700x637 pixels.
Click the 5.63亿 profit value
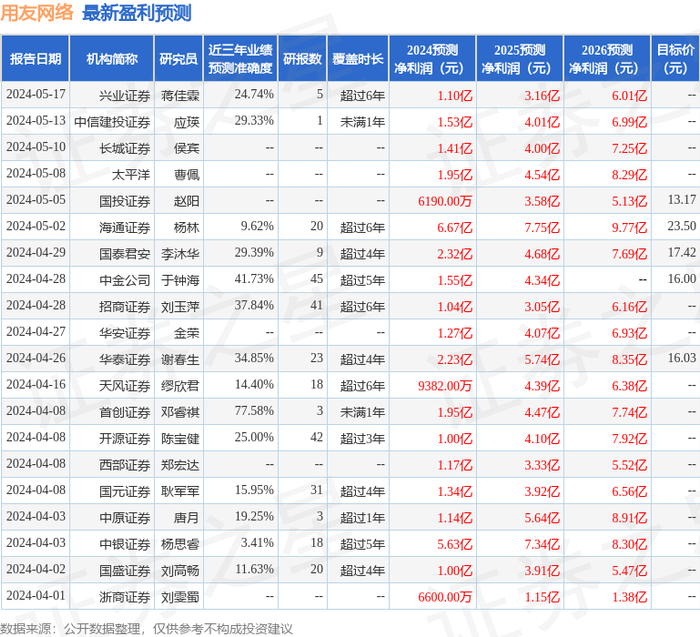[454, 543]
